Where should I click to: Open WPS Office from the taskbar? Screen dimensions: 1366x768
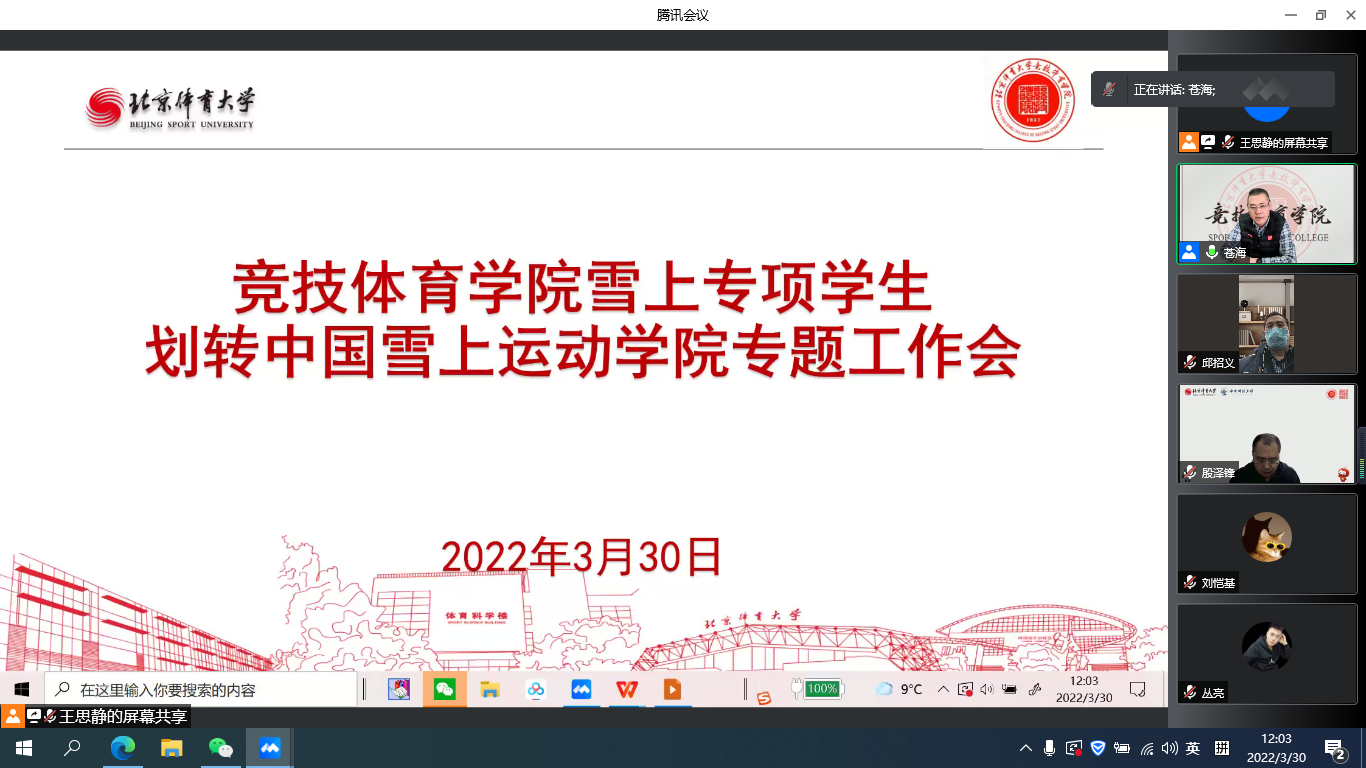[626, 689]
